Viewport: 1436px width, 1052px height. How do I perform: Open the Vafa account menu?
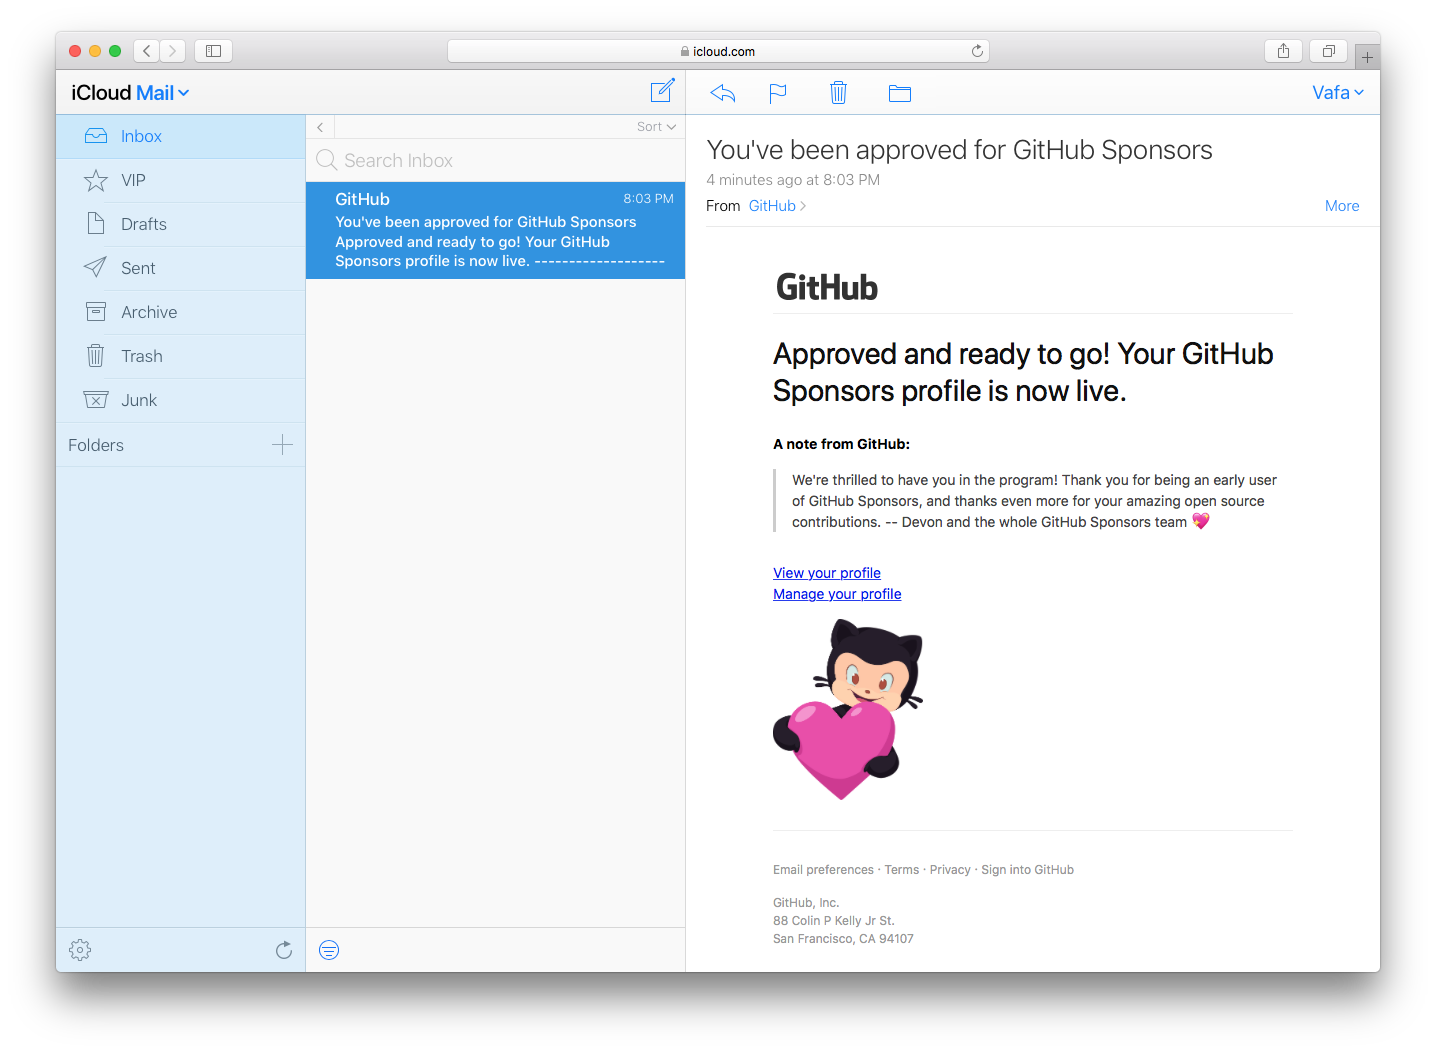[1338, 93]
